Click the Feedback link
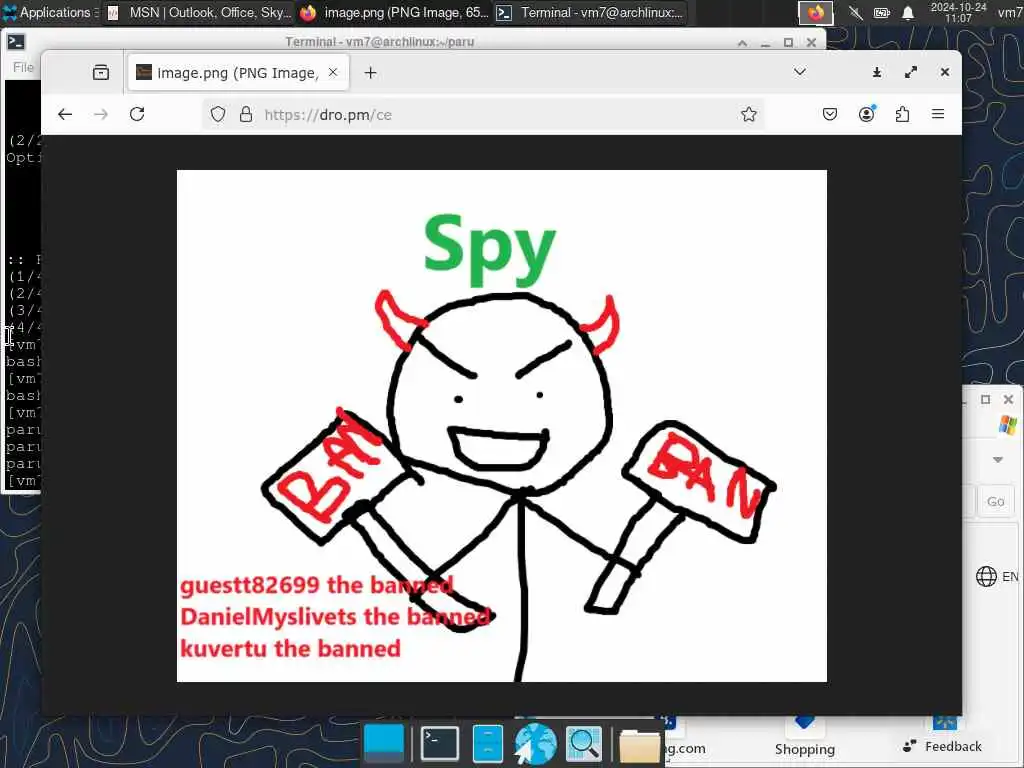The image size is (1024, 768). click(942, 746)
